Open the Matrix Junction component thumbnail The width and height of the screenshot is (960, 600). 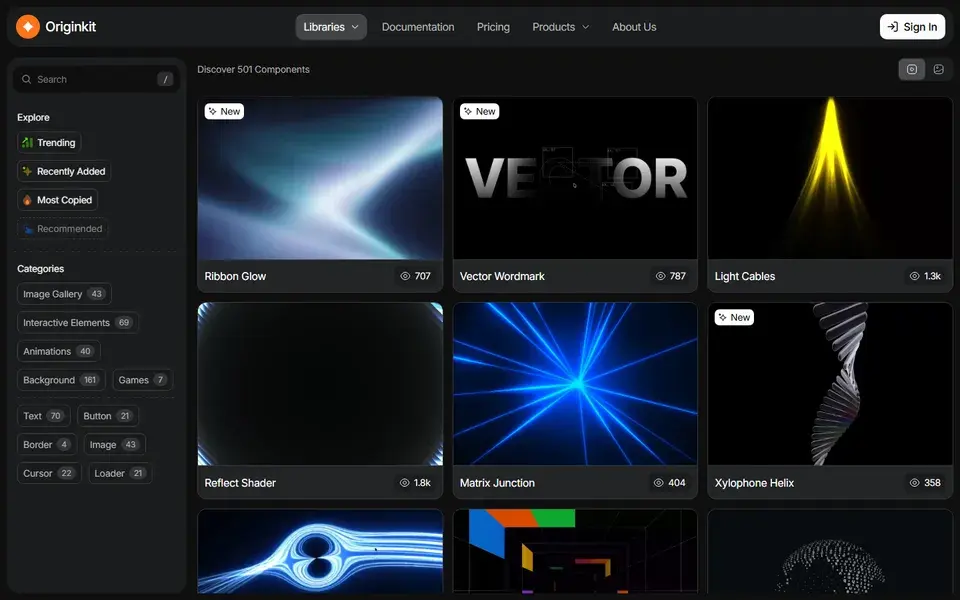coord(575,384)
